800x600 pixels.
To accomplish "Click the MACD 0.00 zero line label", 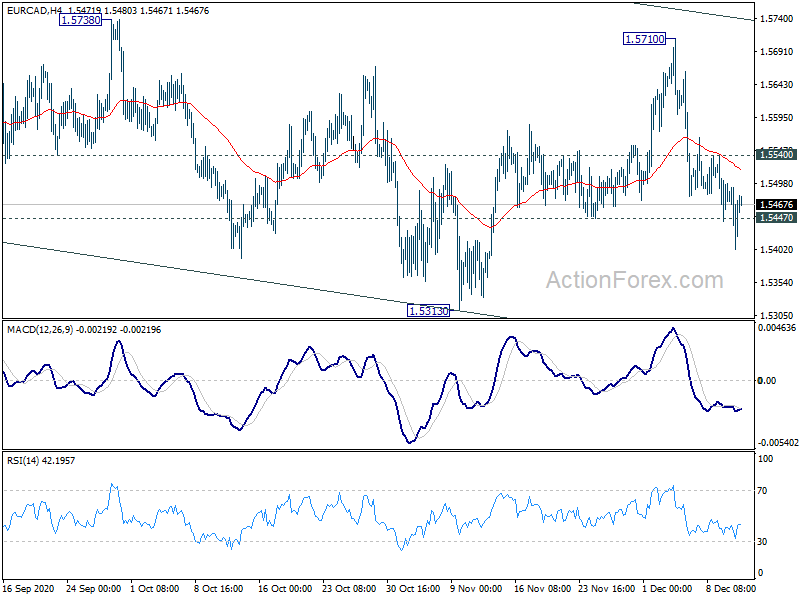I will tap(767, 381).
